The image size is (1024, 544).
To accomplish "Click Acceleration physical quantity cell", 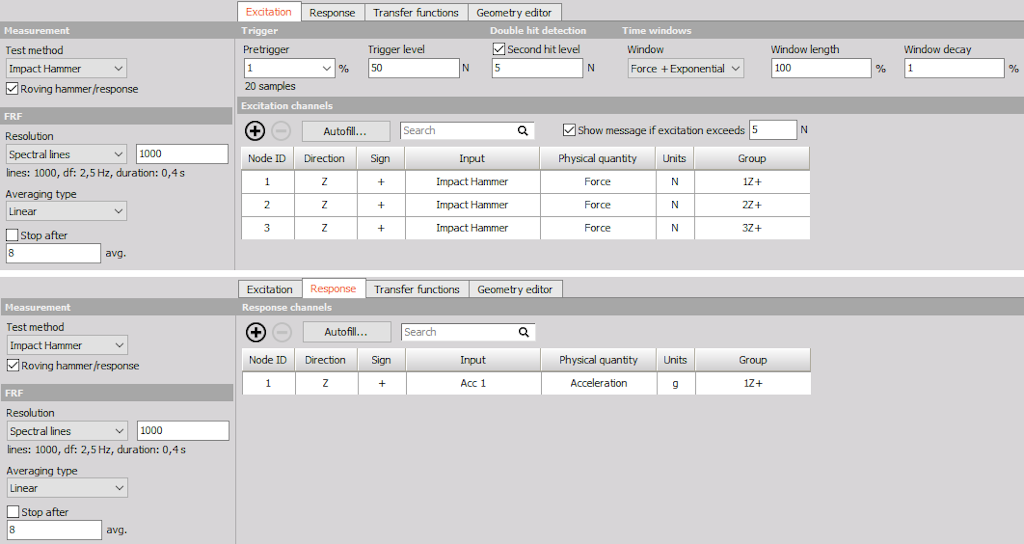I will 599,383.
